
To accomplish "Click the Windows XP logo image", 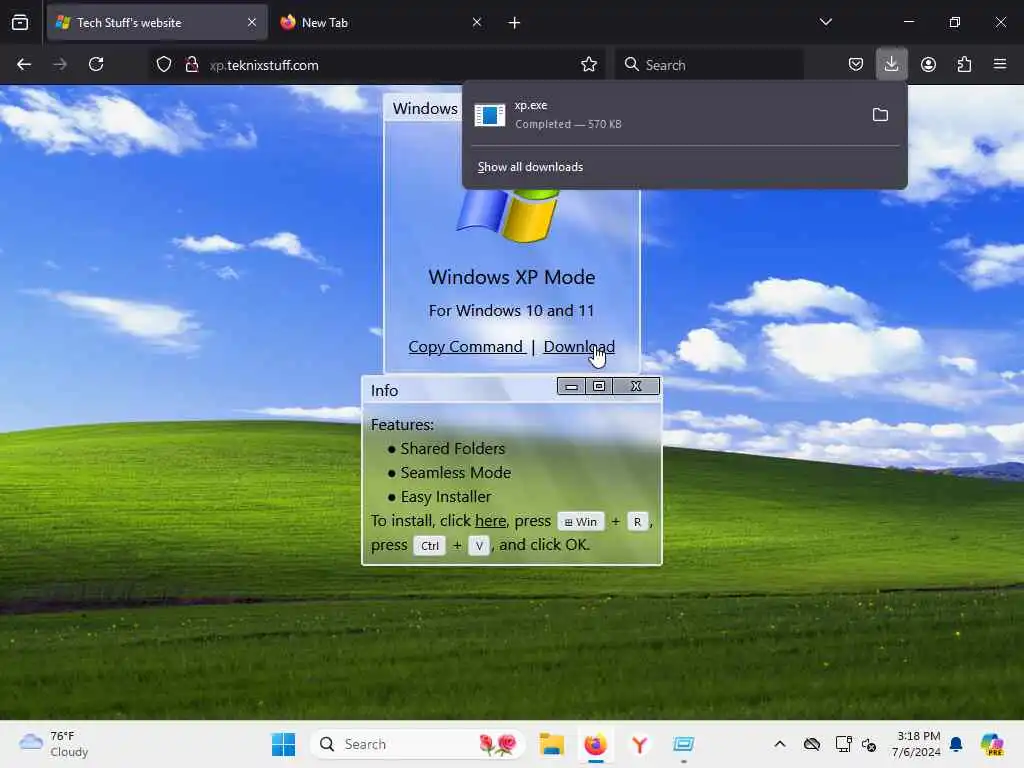I will [x=509, y=216].
